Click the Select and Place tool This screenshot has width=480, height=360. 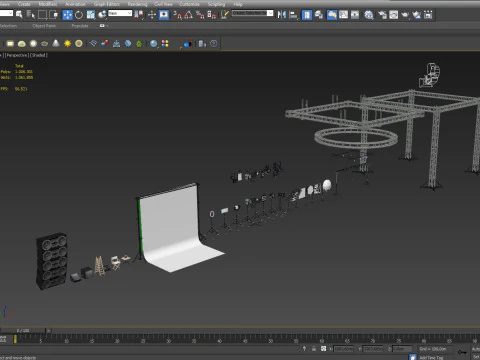(102, 14)
